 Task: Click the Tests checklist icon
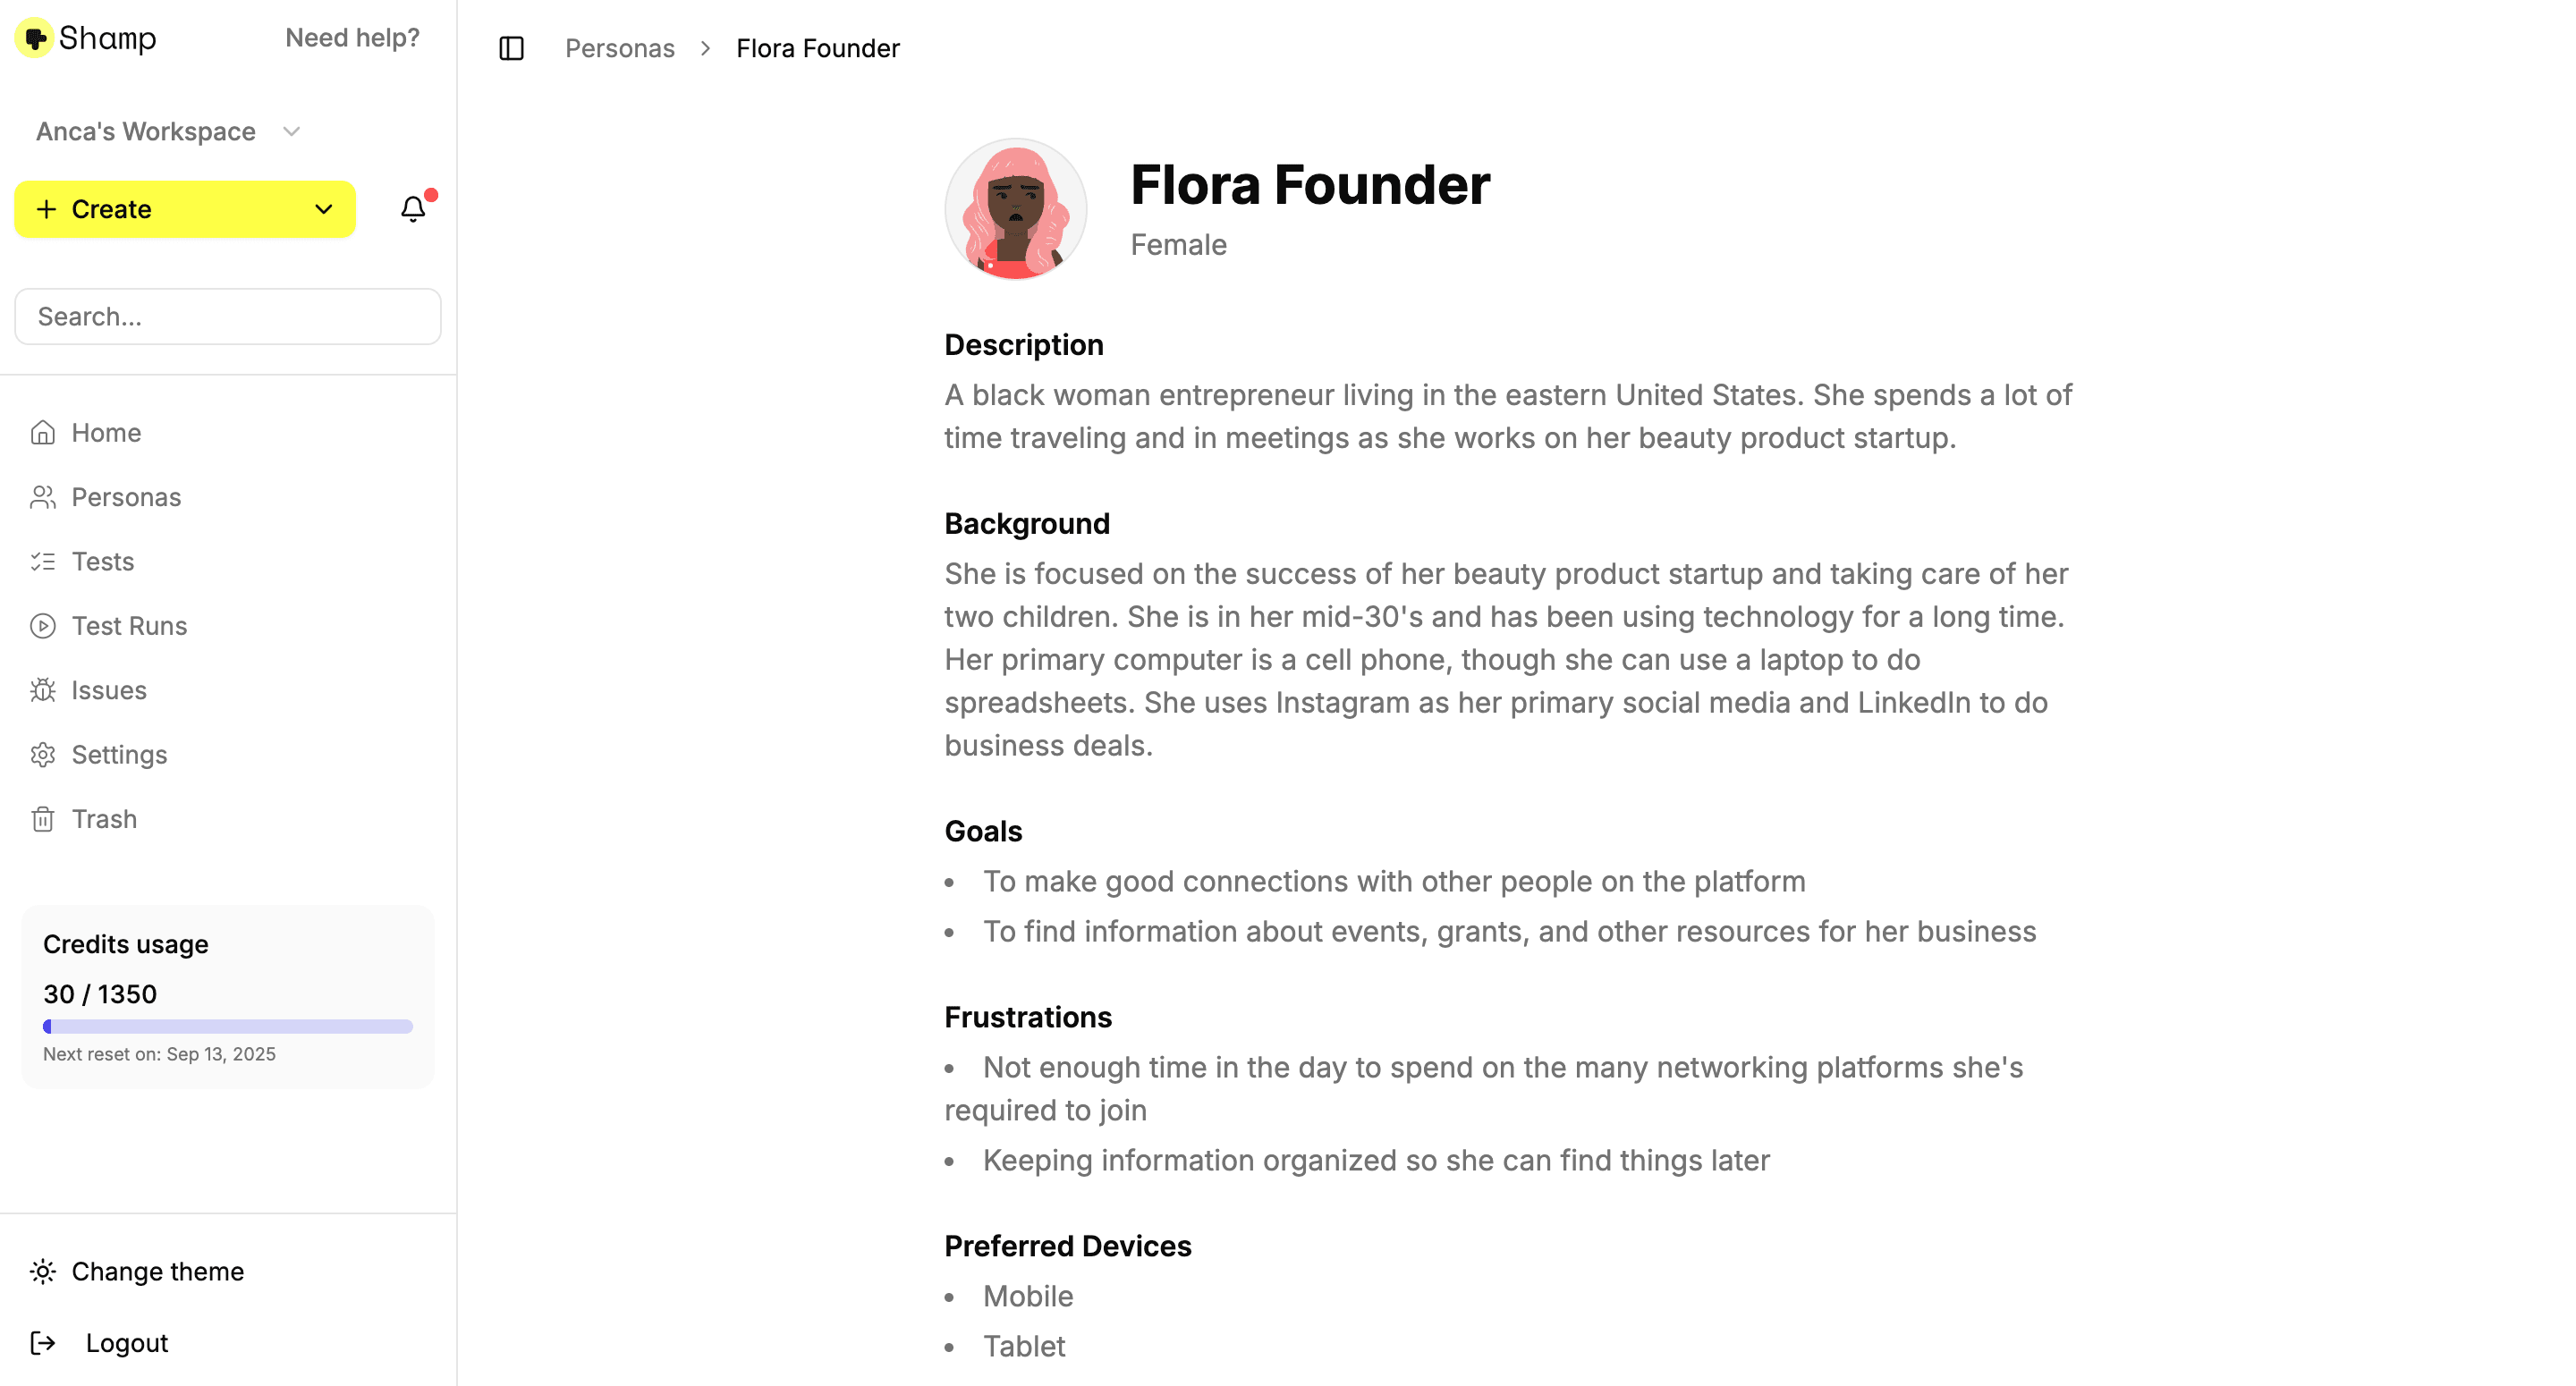coord(43,562)
